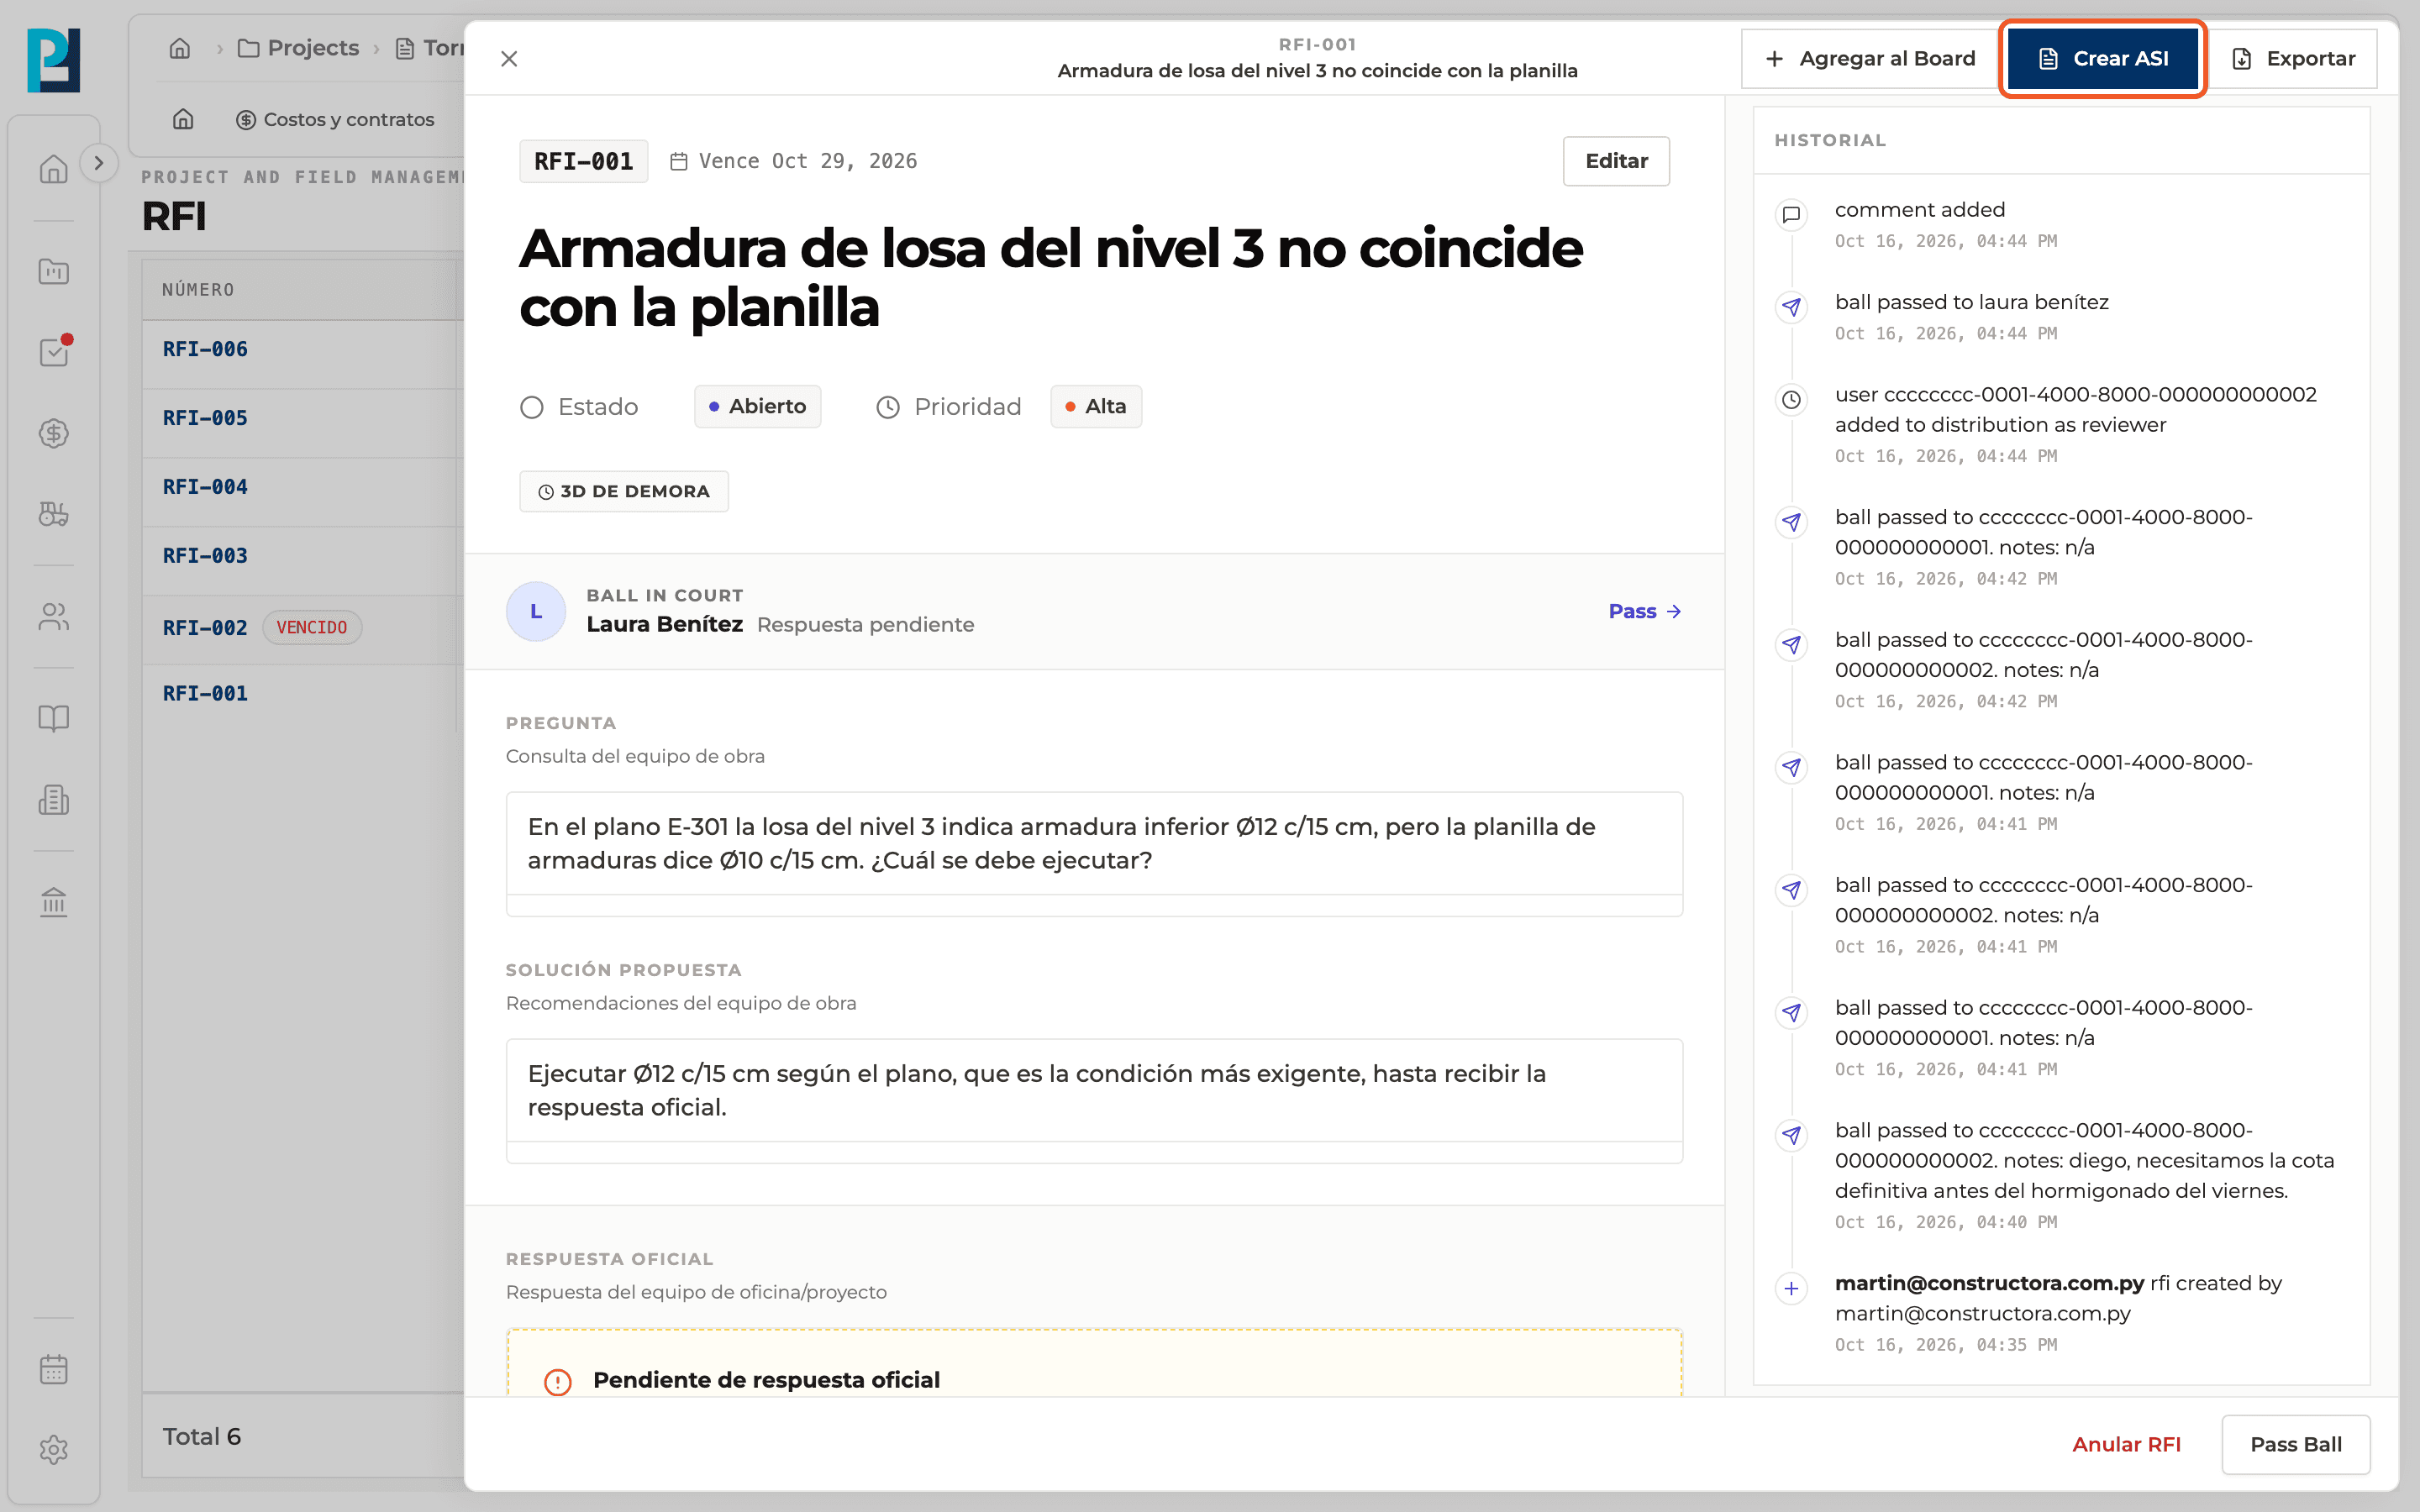Click the Crear ASI button

coord(2102,59)
